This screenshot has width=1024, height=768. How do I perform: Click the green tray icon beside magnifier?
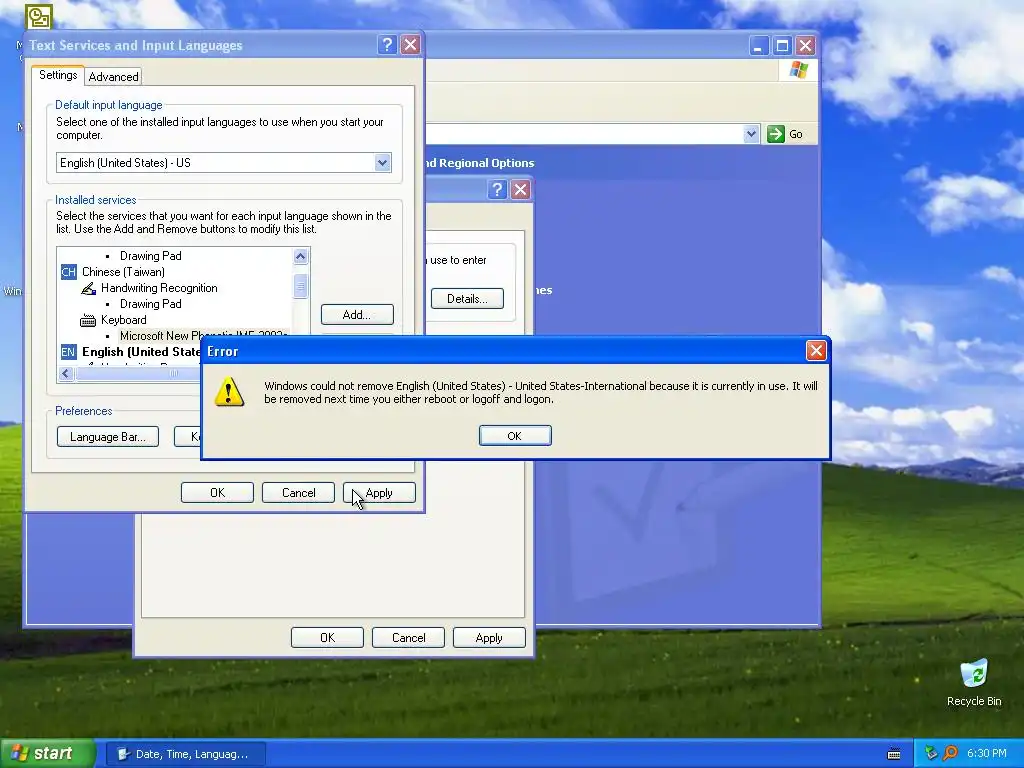(932, 754)
